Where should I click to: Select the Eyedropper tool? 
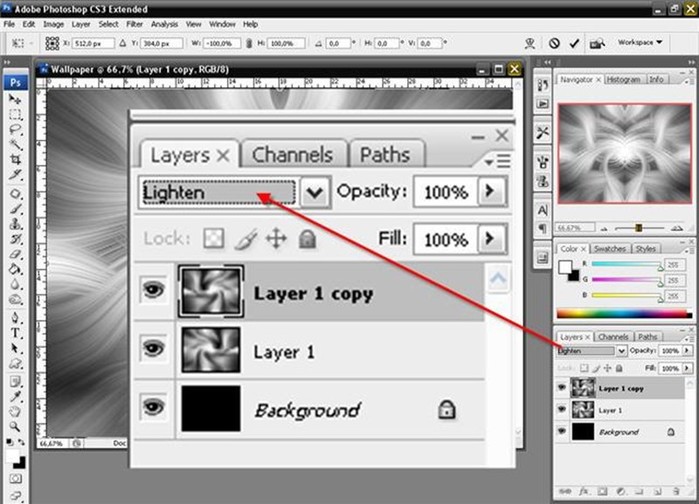(x=15, y=396)
